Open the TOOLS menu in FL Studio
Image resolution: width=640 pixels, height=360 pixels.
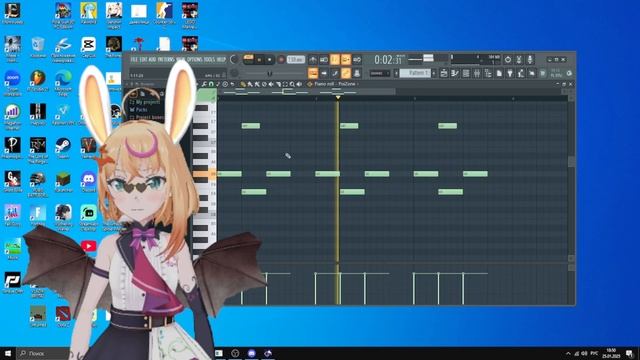point(209,60)
